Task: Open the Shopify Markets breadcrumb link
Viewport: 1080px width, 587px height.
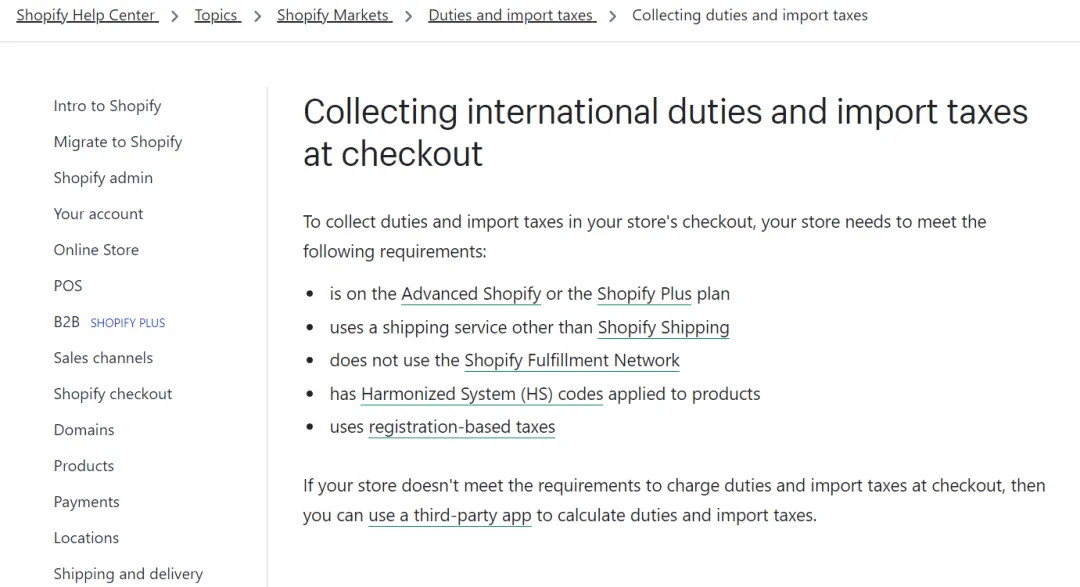Action: click(x=334, y=15)
